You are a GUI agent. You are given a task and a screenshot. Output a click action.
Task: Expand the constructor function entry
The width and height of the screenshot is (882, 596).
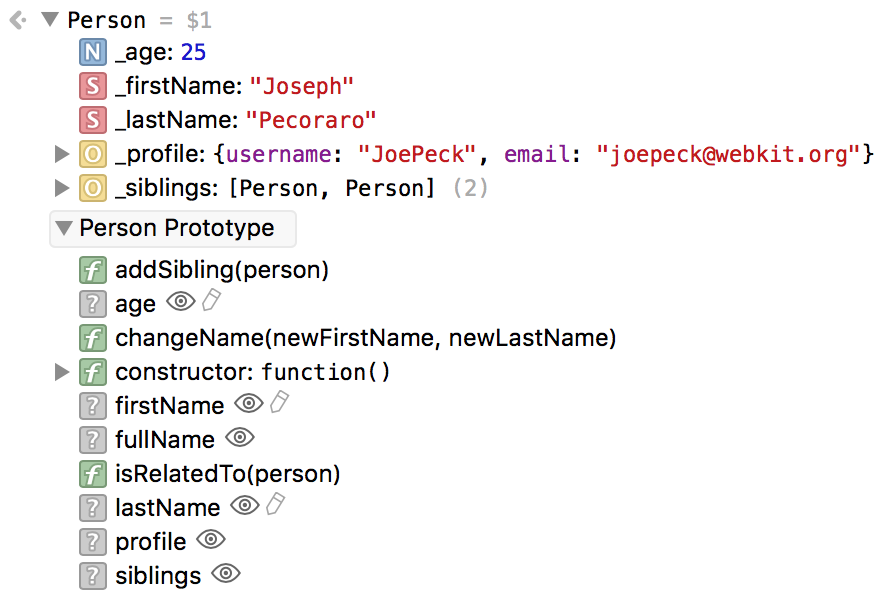pos(61,372)
